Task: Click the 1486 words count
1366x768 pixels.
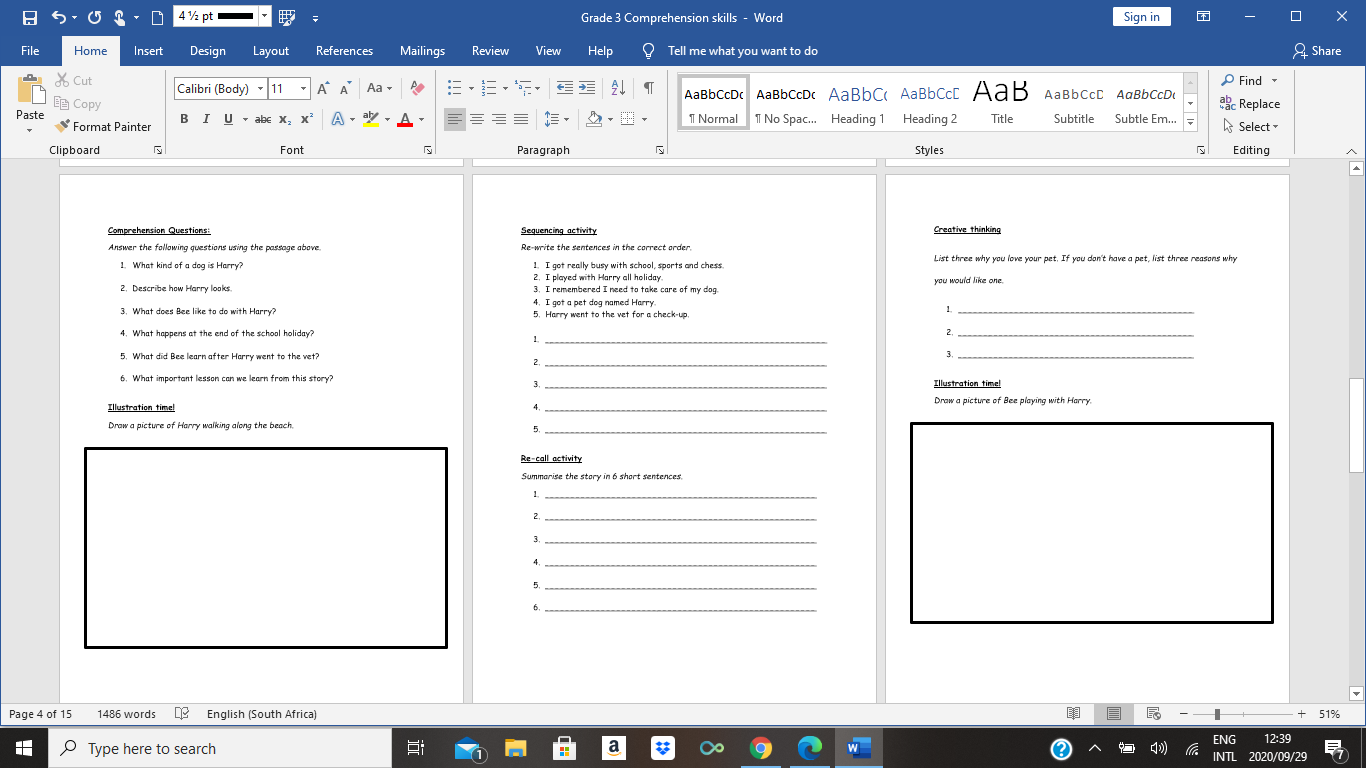Action: pyautogui.click(x=126, y=714)
